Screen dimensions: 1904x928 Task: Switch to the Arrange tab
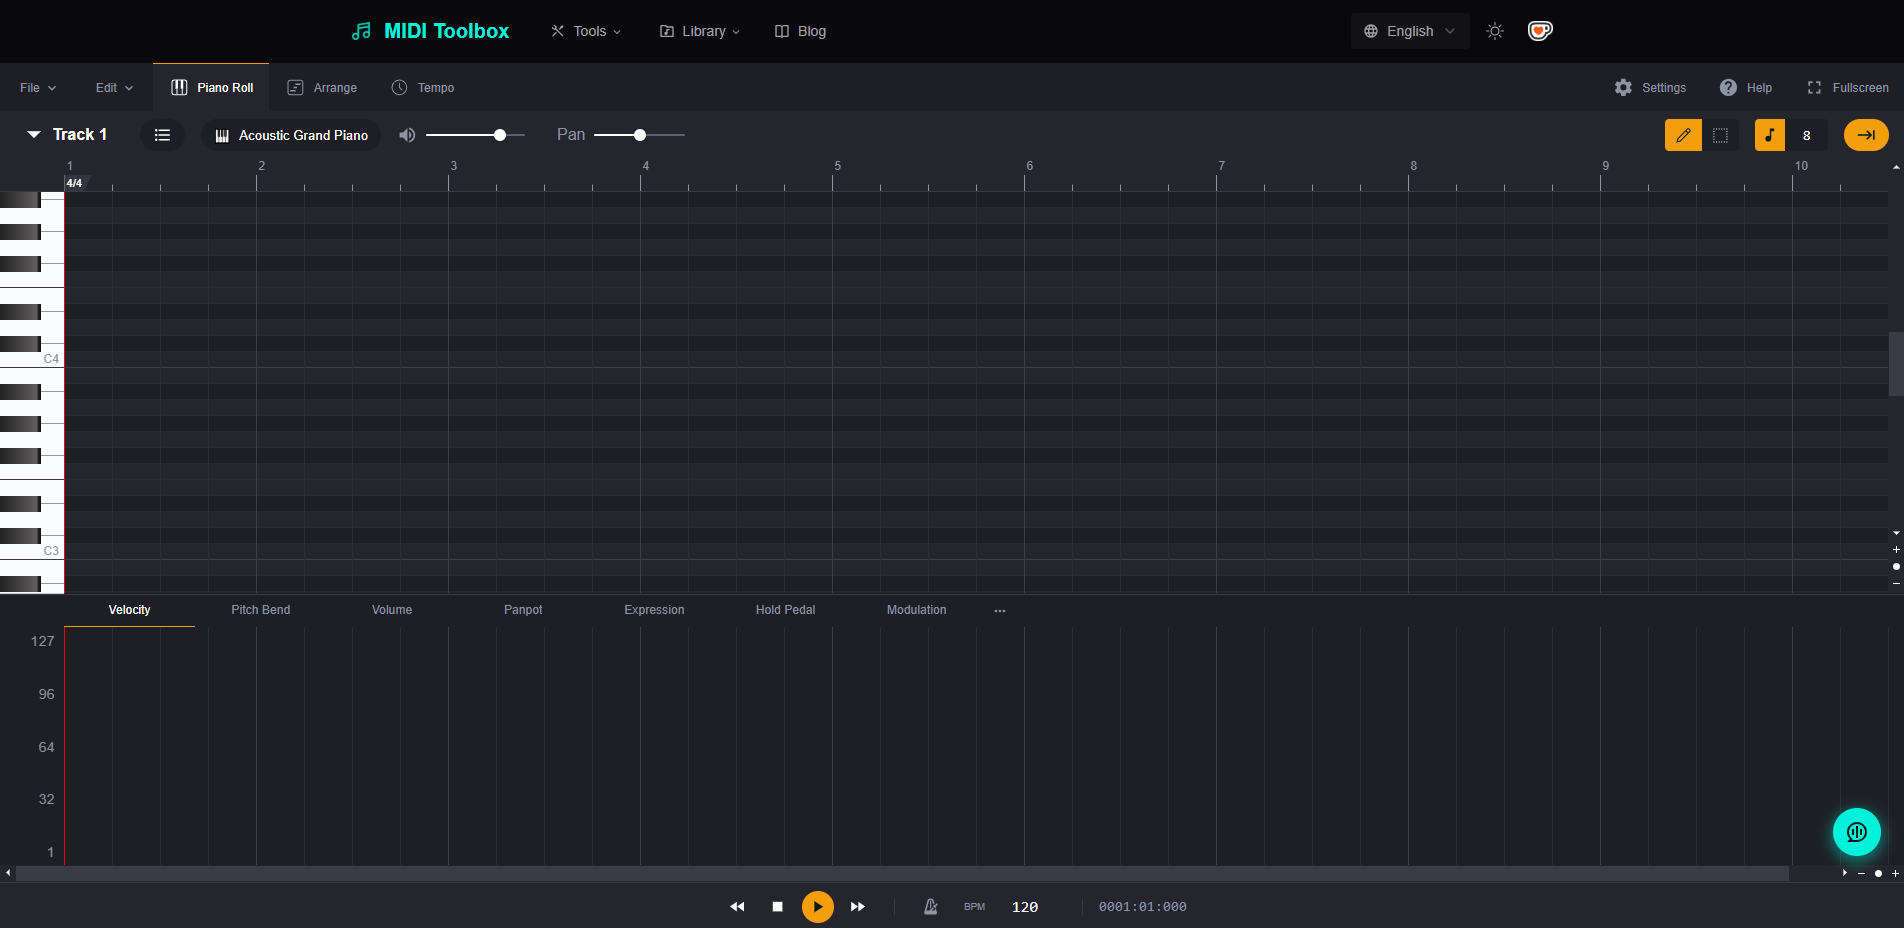(322, 88)
